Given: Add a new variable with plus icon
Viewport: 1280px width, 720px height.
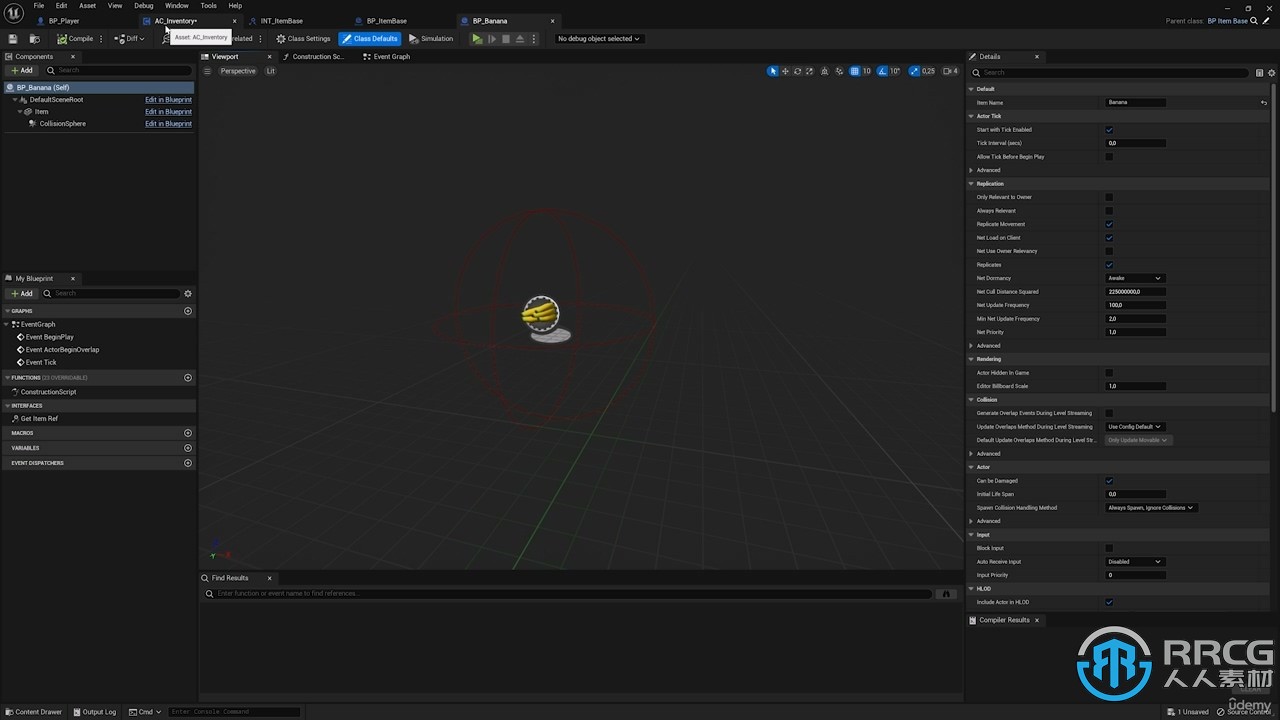Looking at the screenshot, I should (x=188, y=448).
